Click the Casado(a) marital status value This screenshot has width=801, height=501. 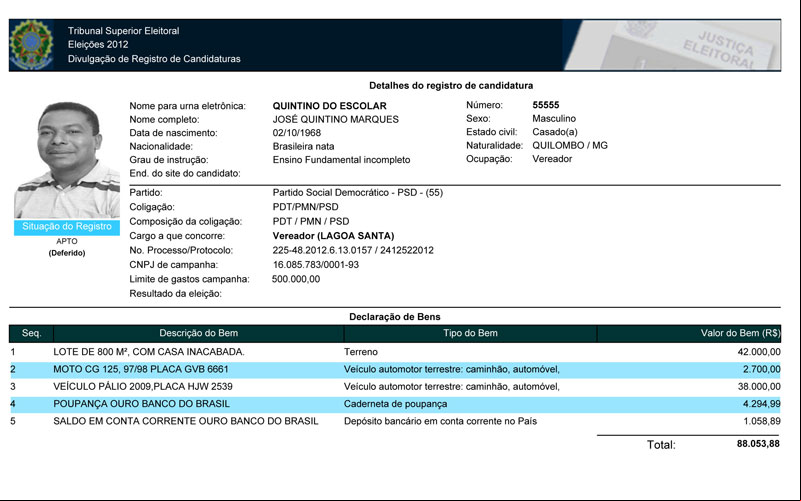coord(555,132)
